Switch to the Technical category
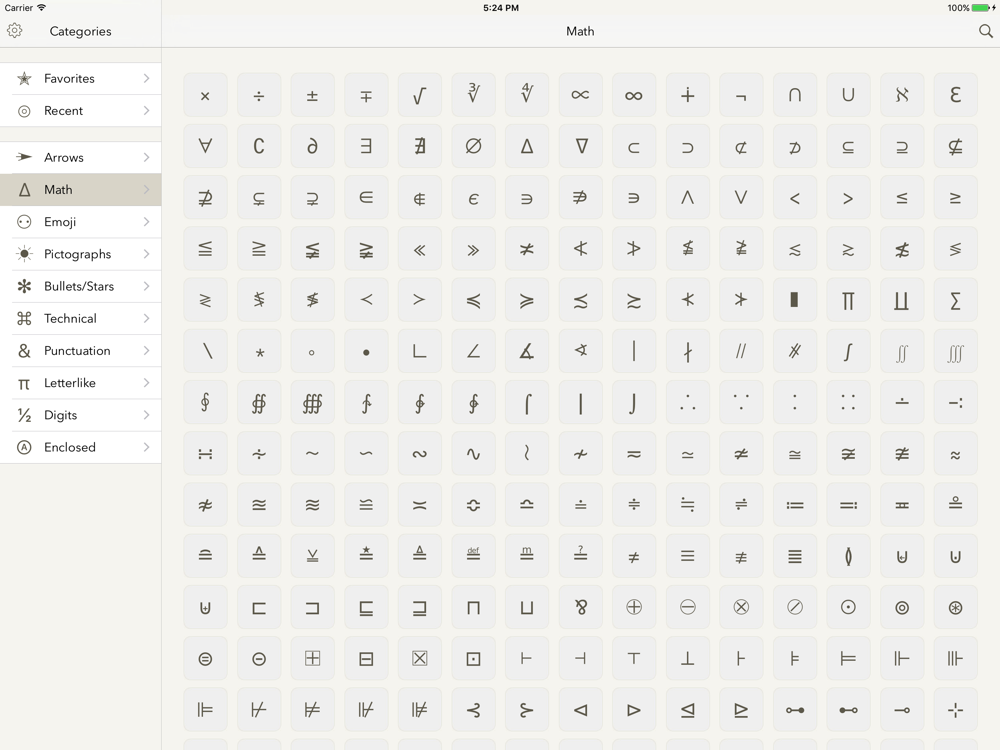The height and width of the screenshot is (750, 1000). point(80,318)
